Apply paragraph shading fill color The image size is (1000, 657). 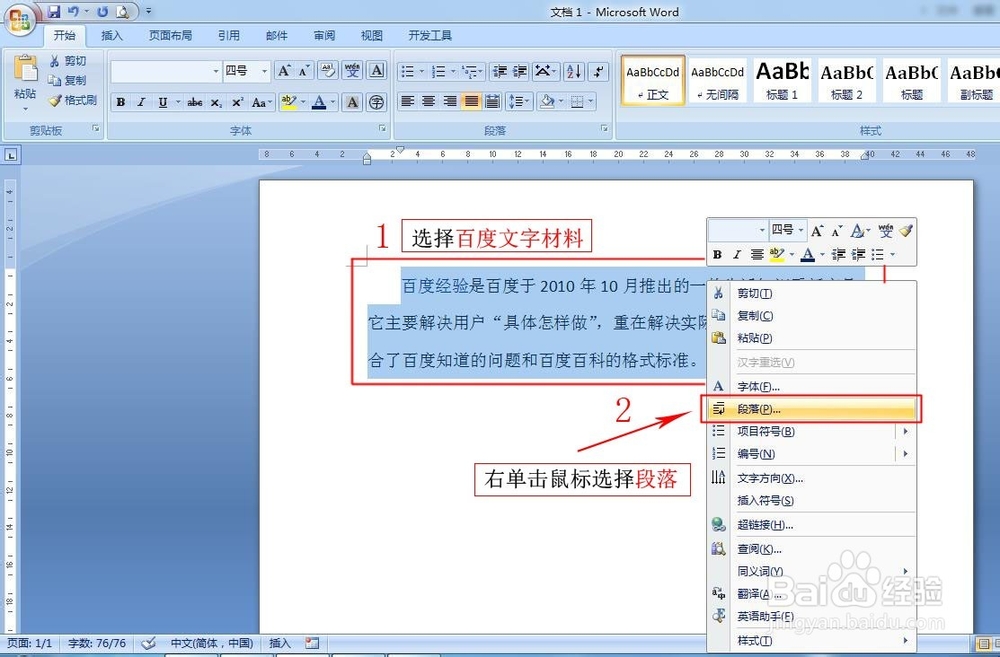tap(547, 102)
